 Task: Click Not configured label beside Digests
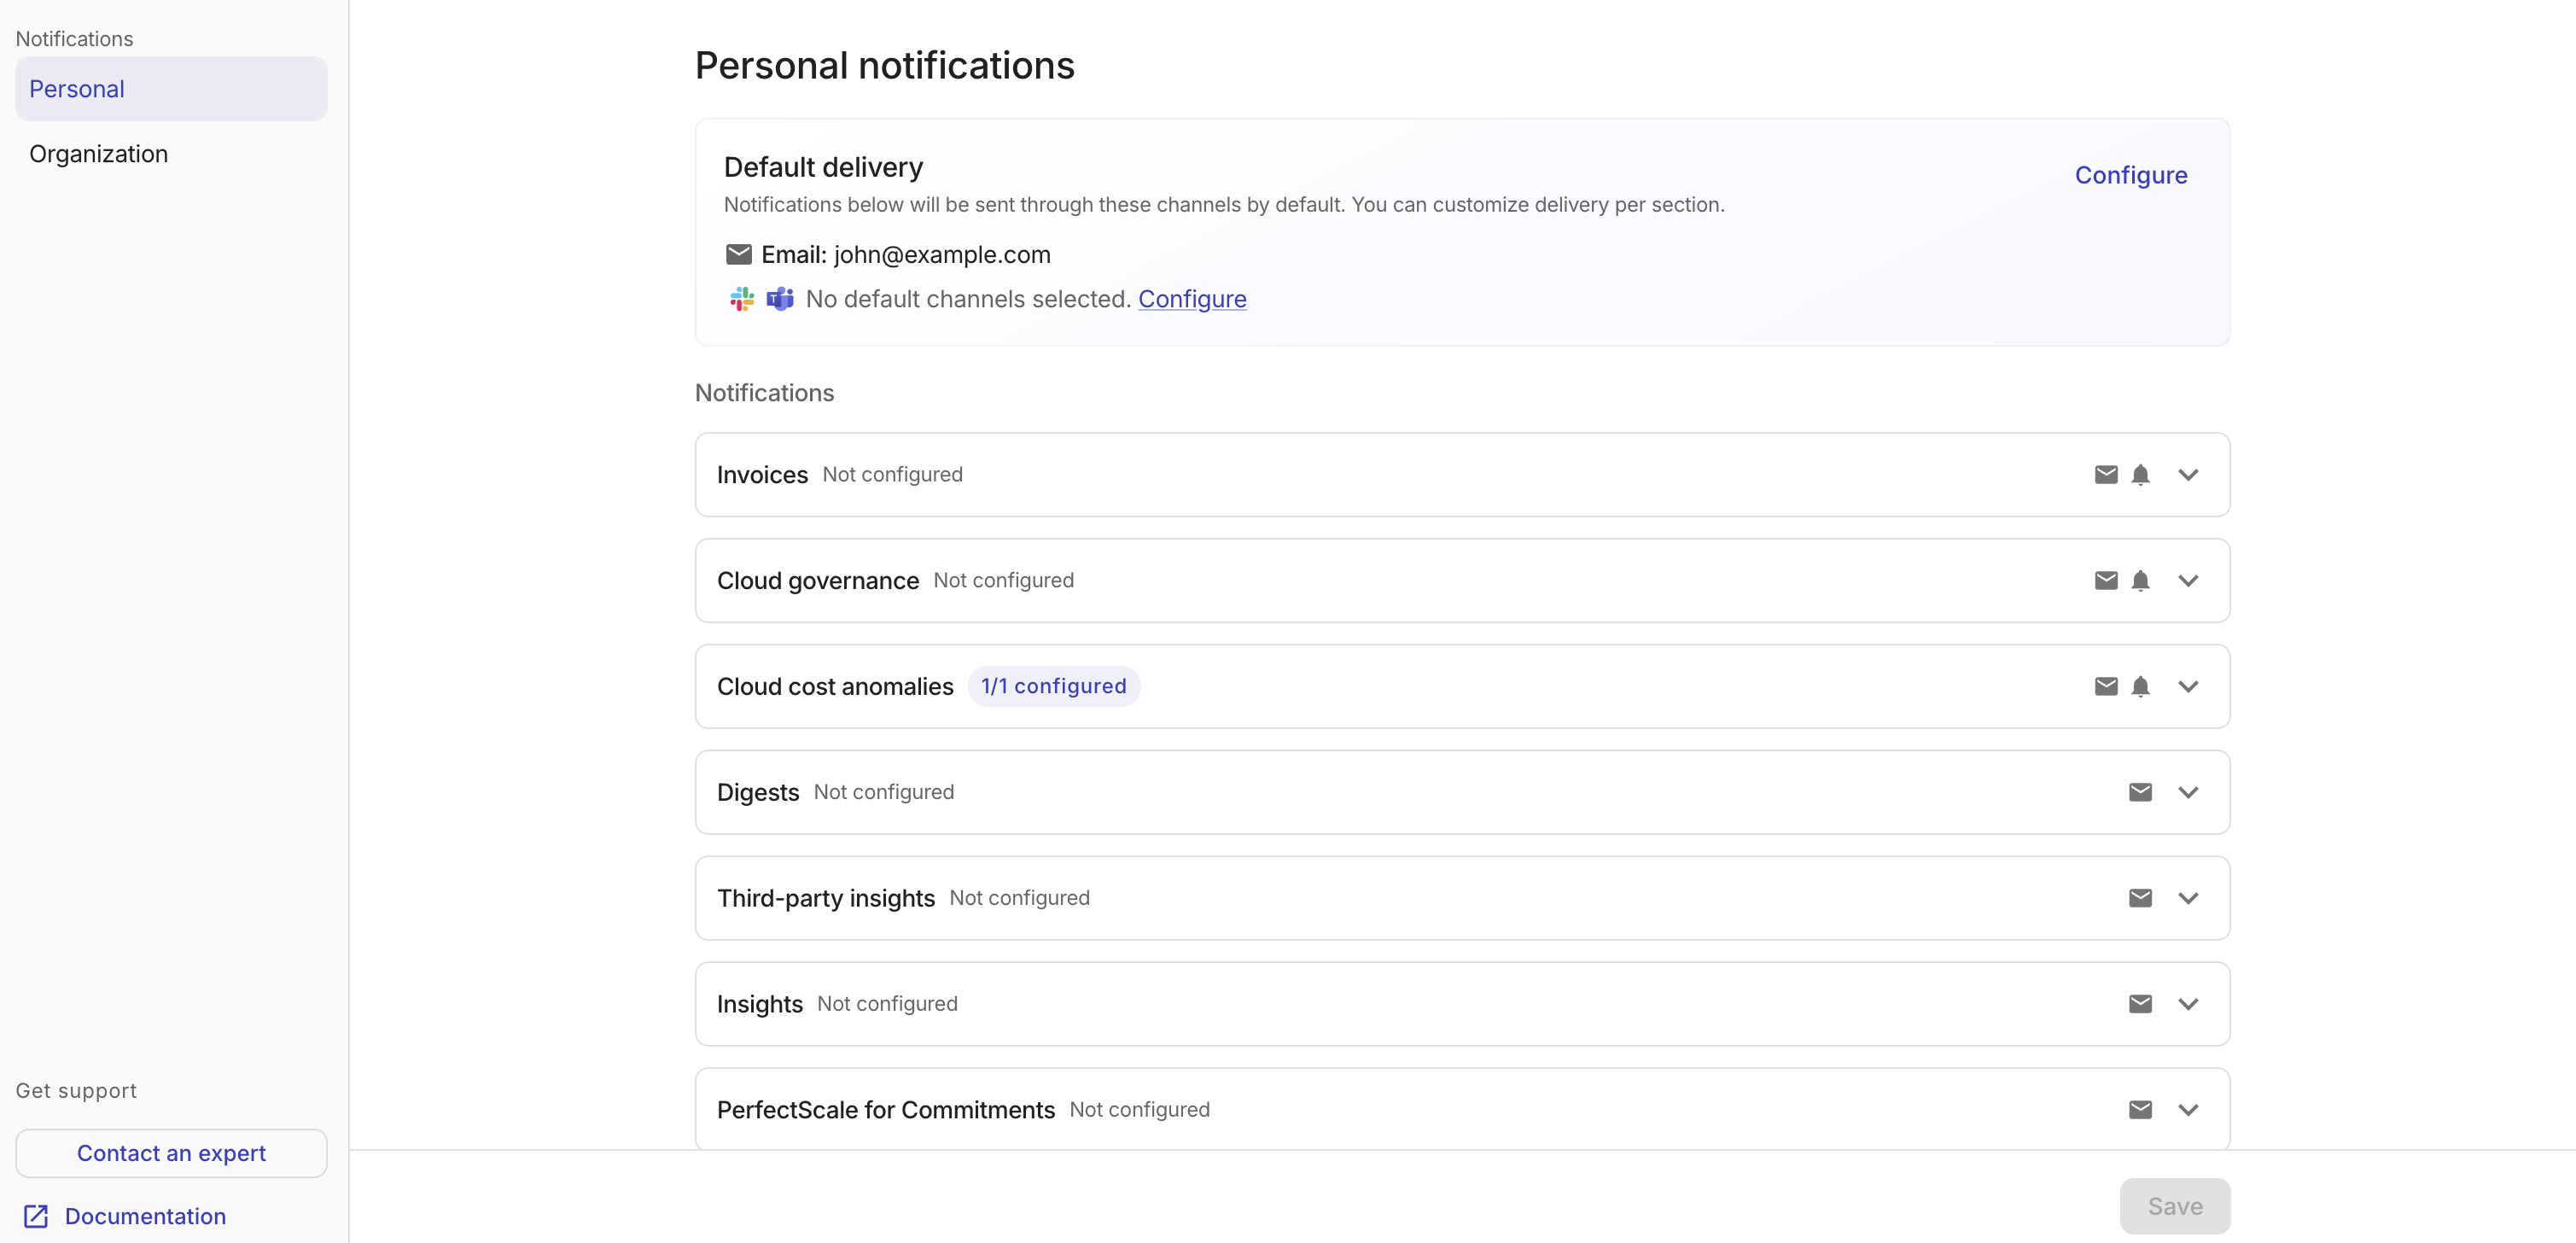click(x=883, y=792)
